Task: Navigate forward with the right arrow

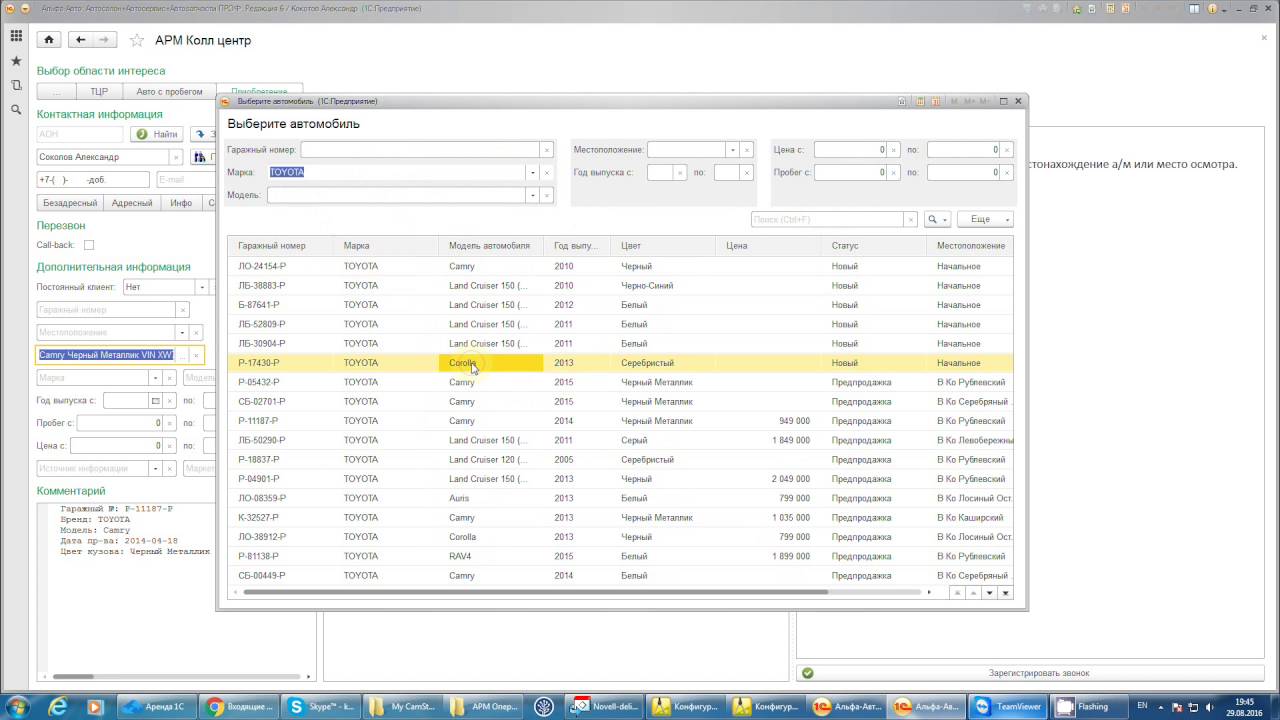Action: [x=104, y=40]
